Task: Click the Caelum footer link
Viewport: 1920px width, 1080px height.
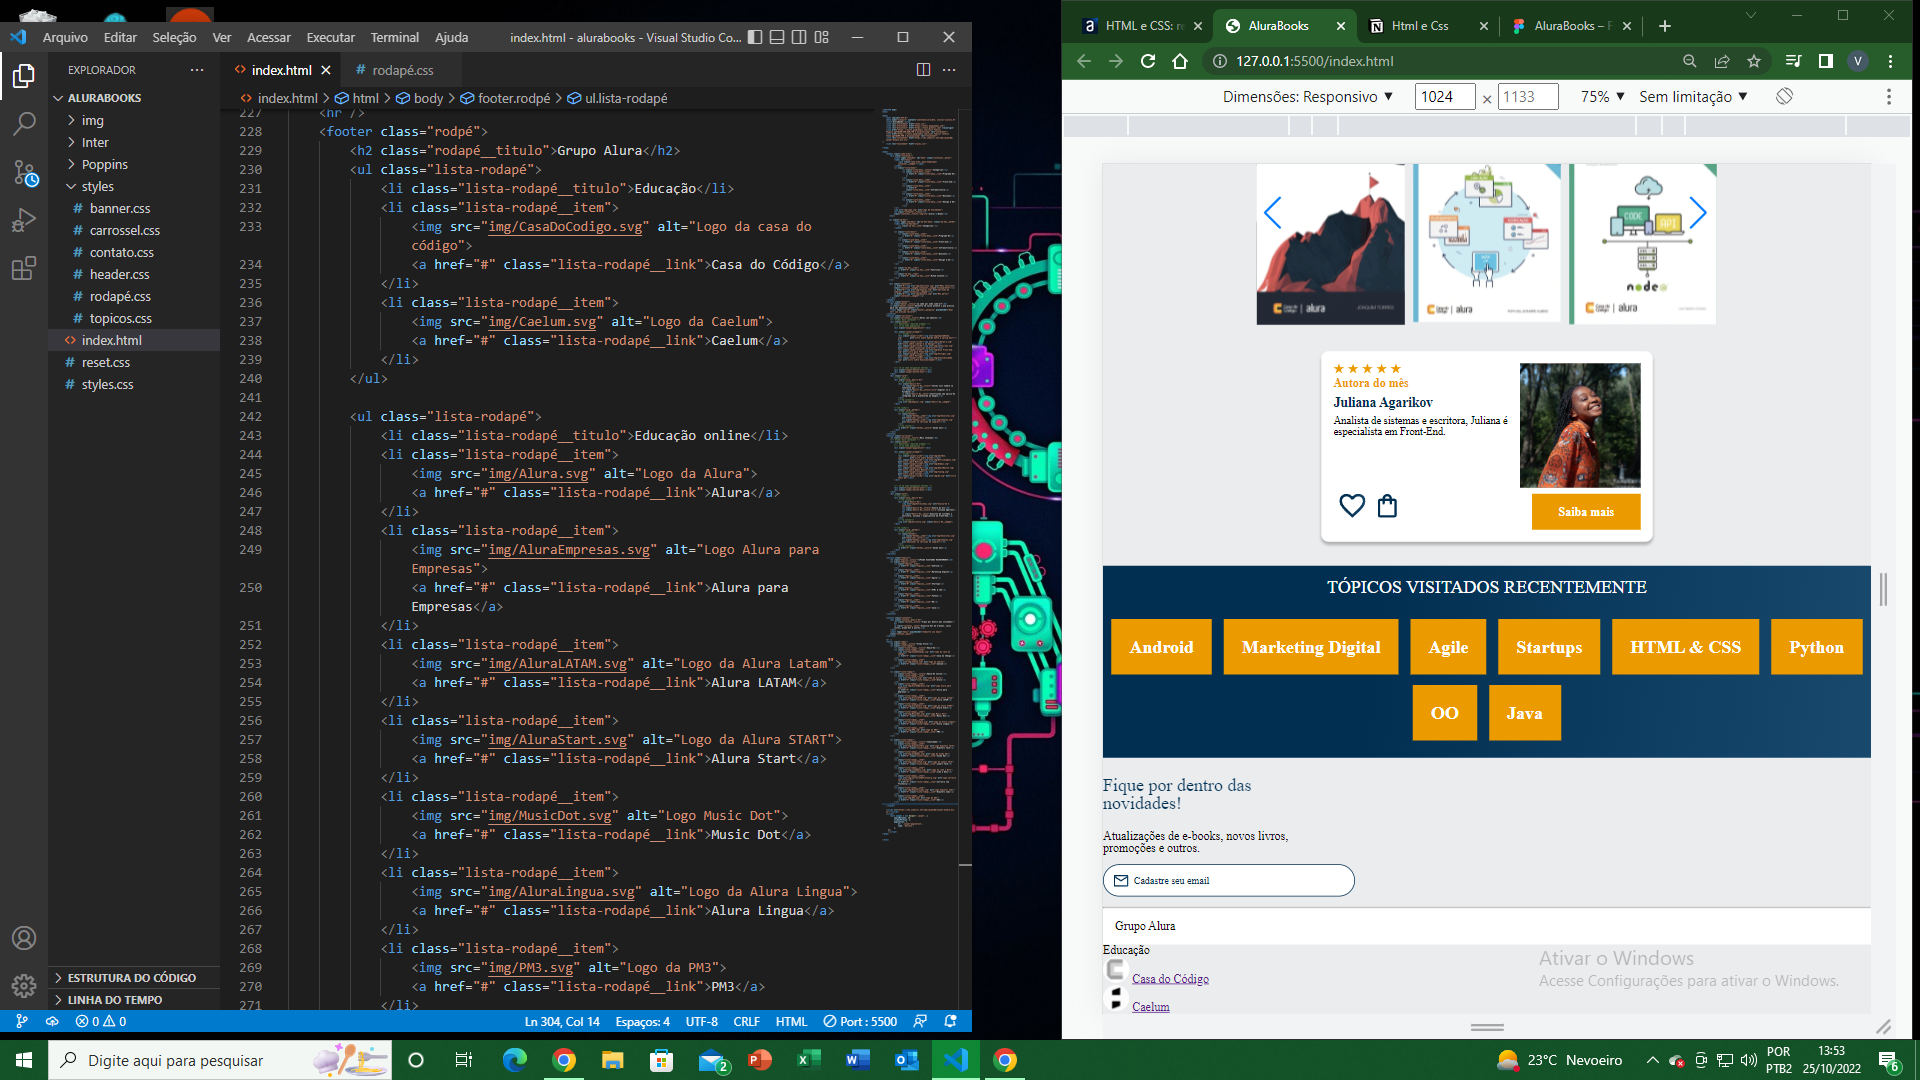Action: (1151, 1007)
